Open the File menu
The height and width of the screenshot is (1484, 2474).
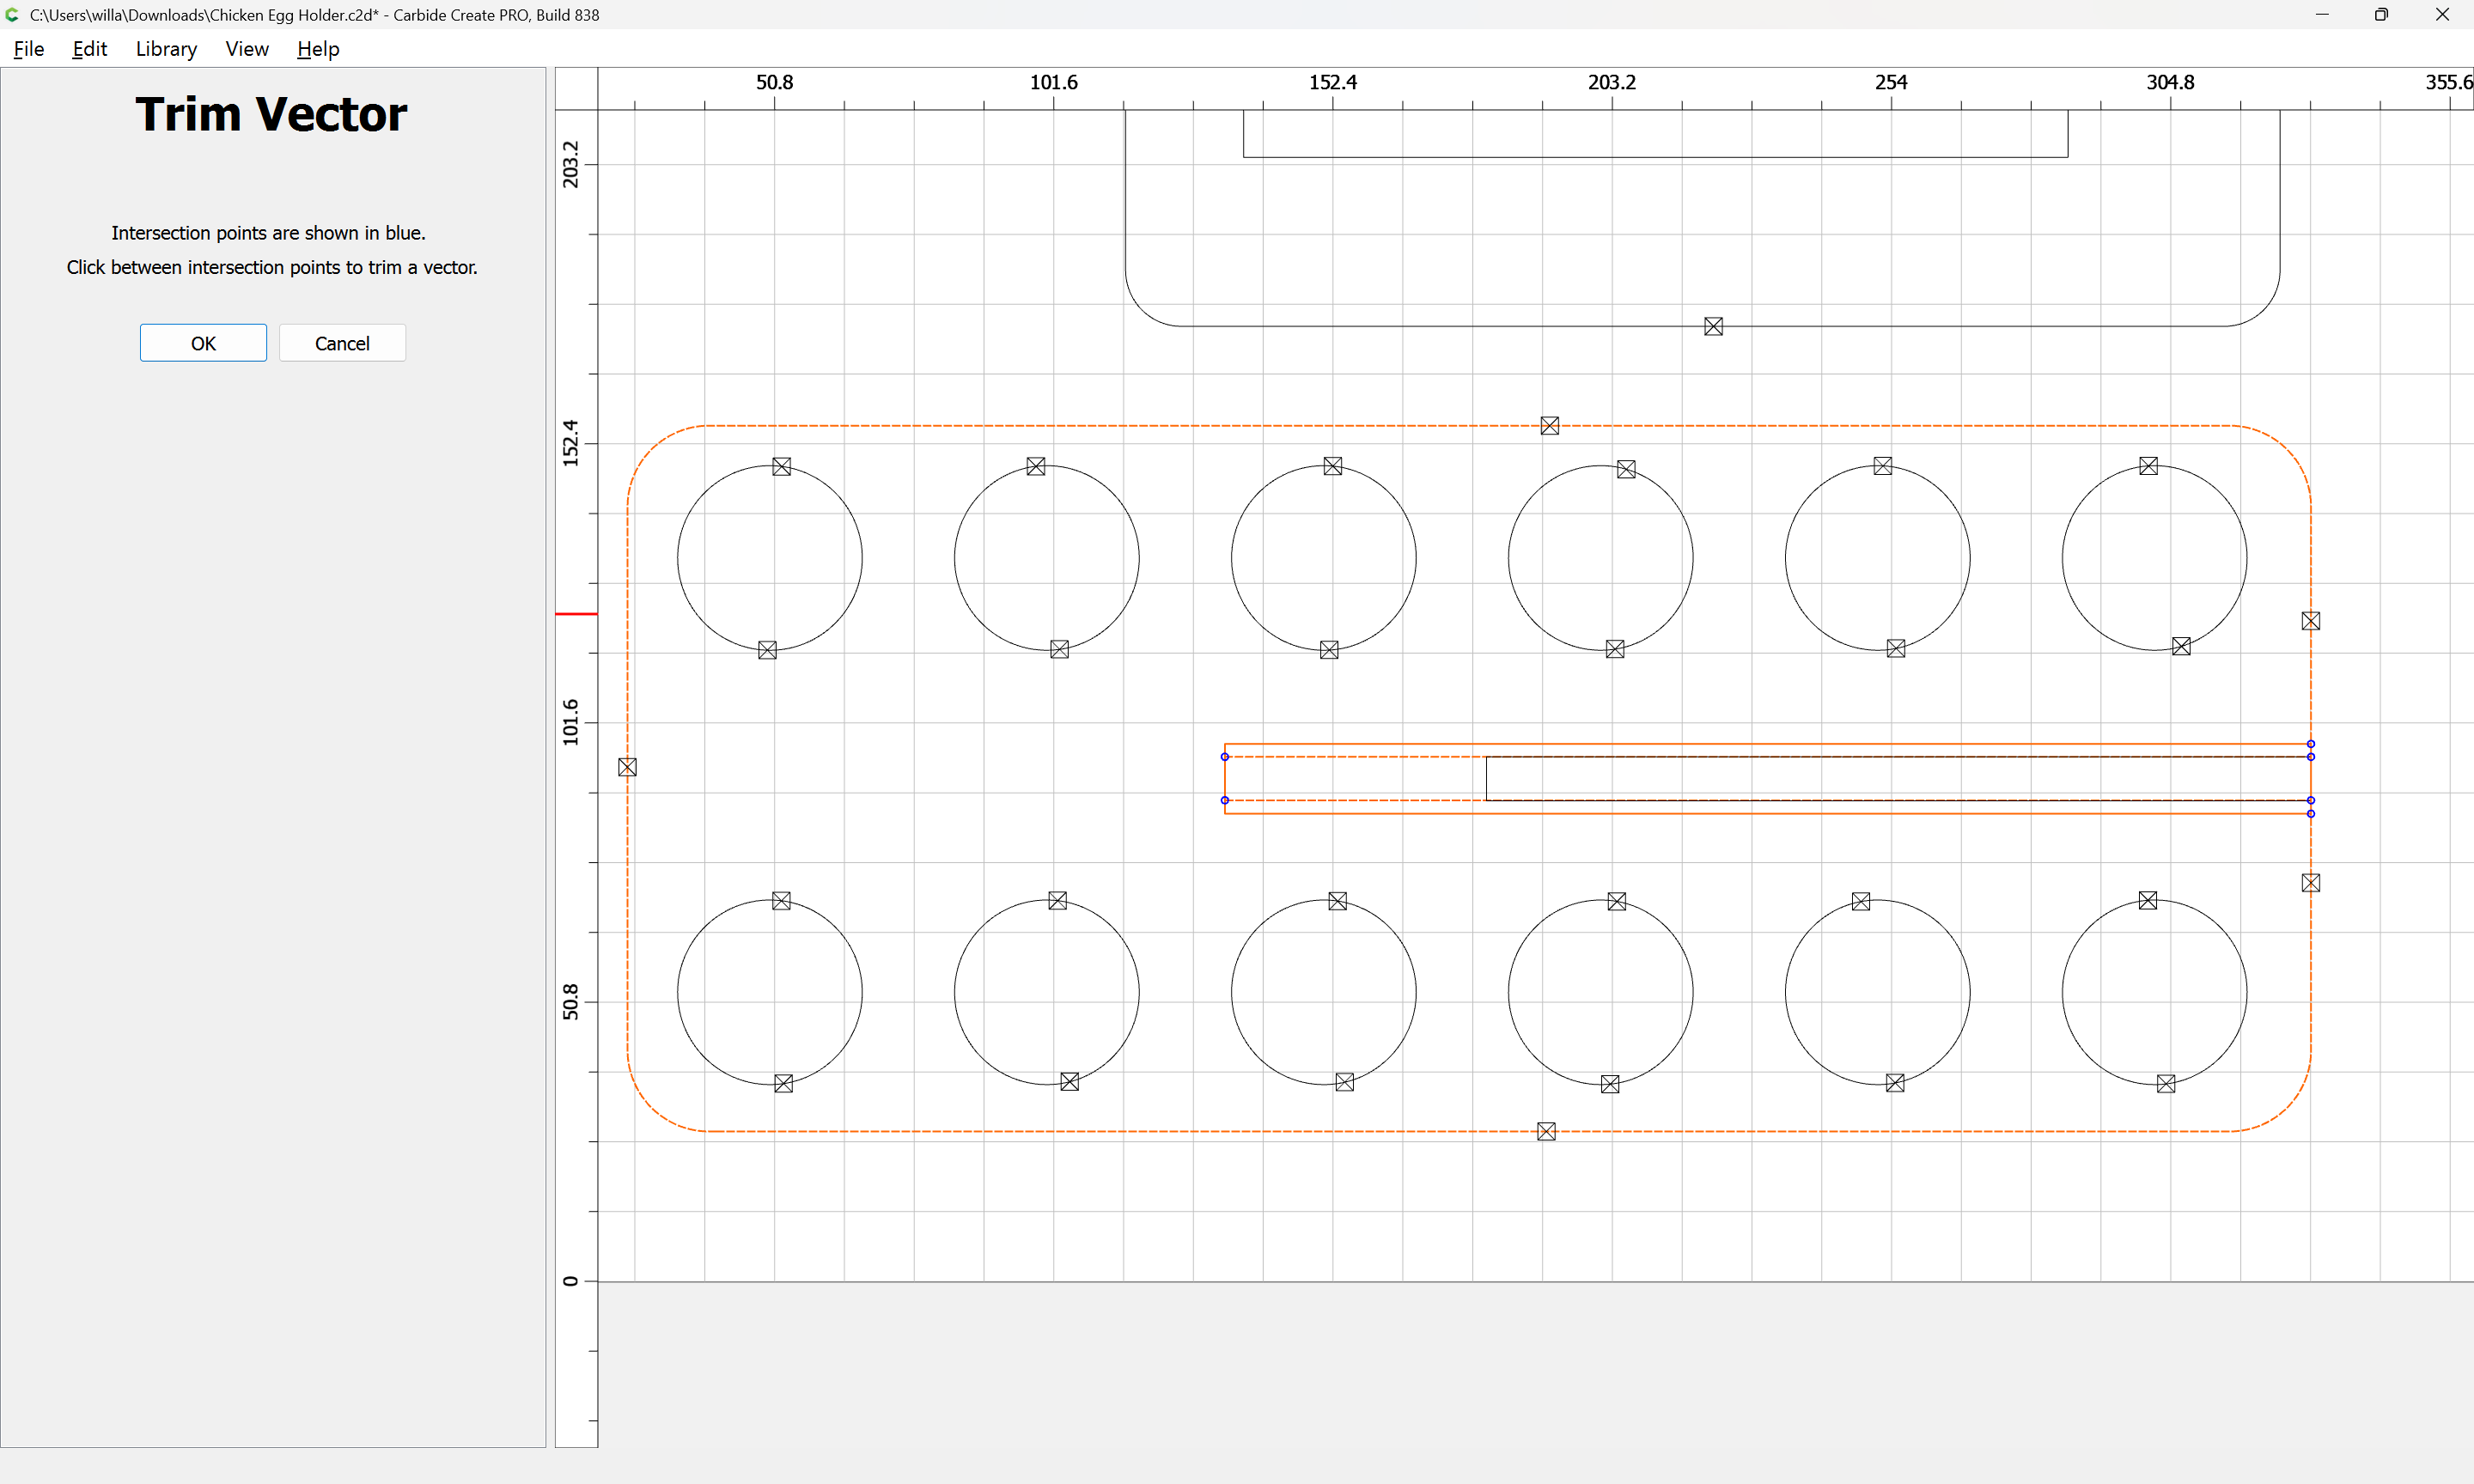point(28,49)
